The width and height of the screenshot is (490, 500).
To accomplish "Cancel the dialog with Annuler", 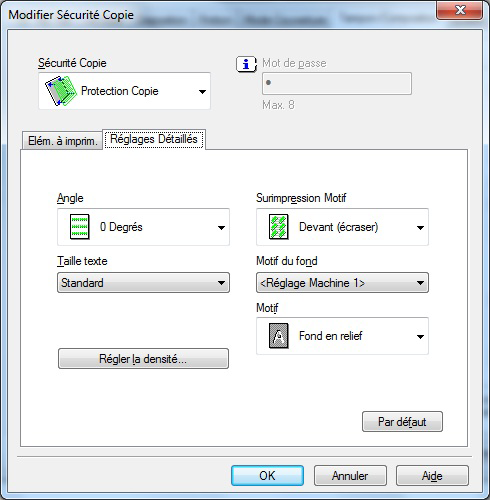I will point(350,476).
